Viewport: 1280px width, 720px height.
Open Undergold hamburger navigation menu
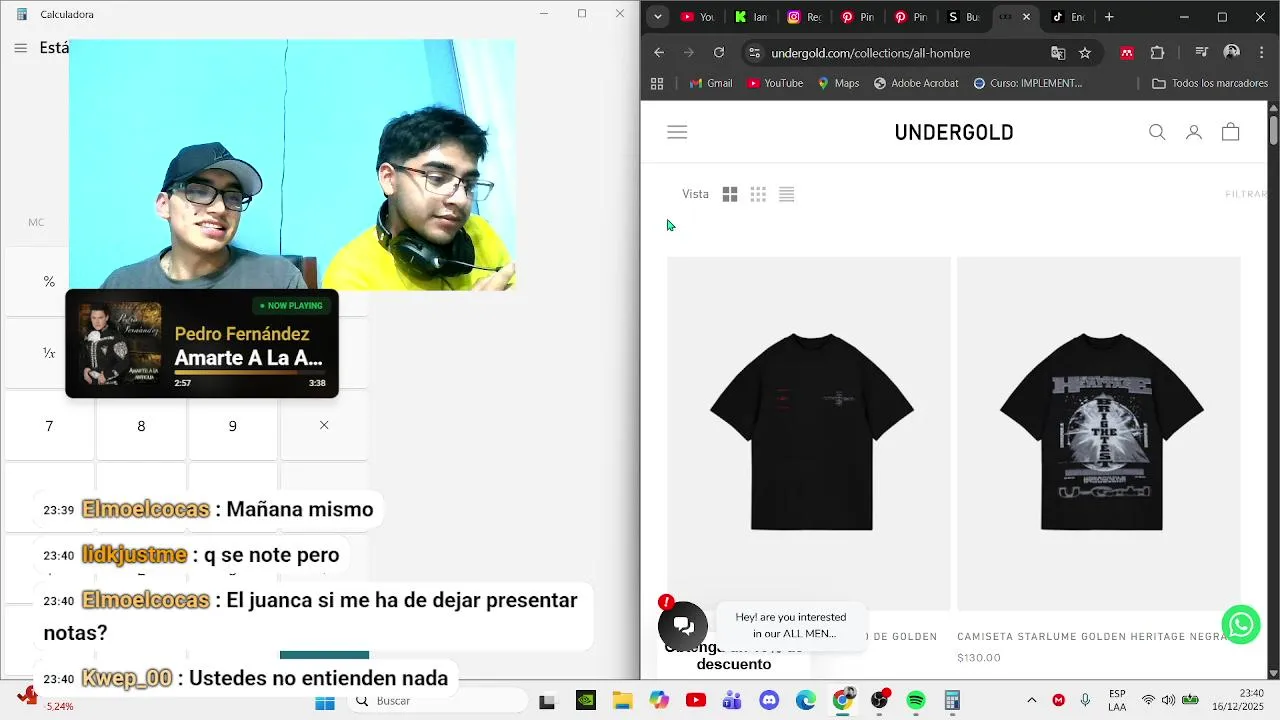[x=677, y=132]
